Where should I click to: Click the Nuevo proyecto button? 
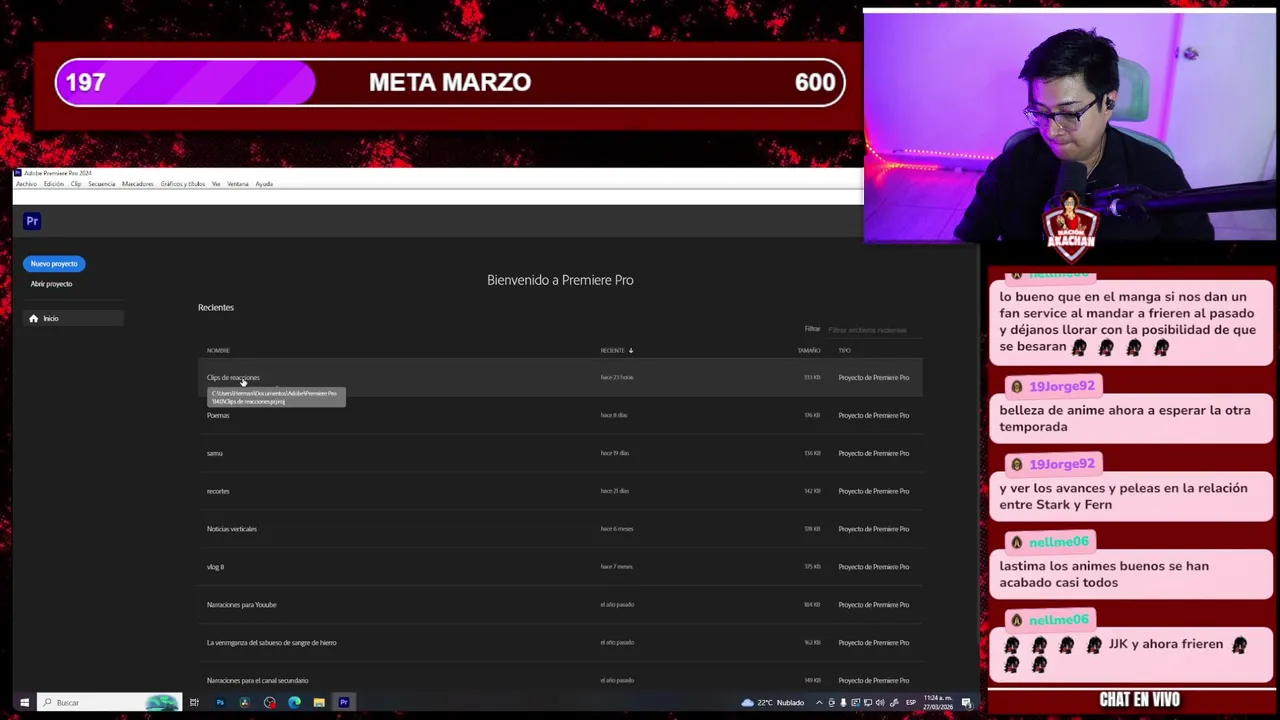pyautogui.click(x=54, y=264)
